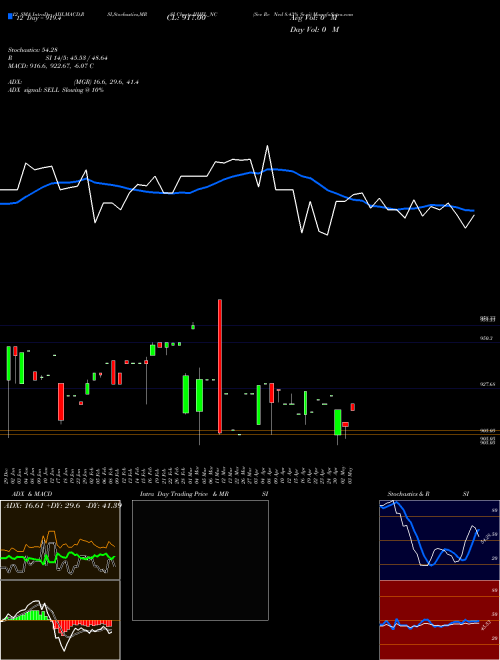Click the 'Intra Day Trading Price & MR' title
500x660 pixels.
[184, 494]
